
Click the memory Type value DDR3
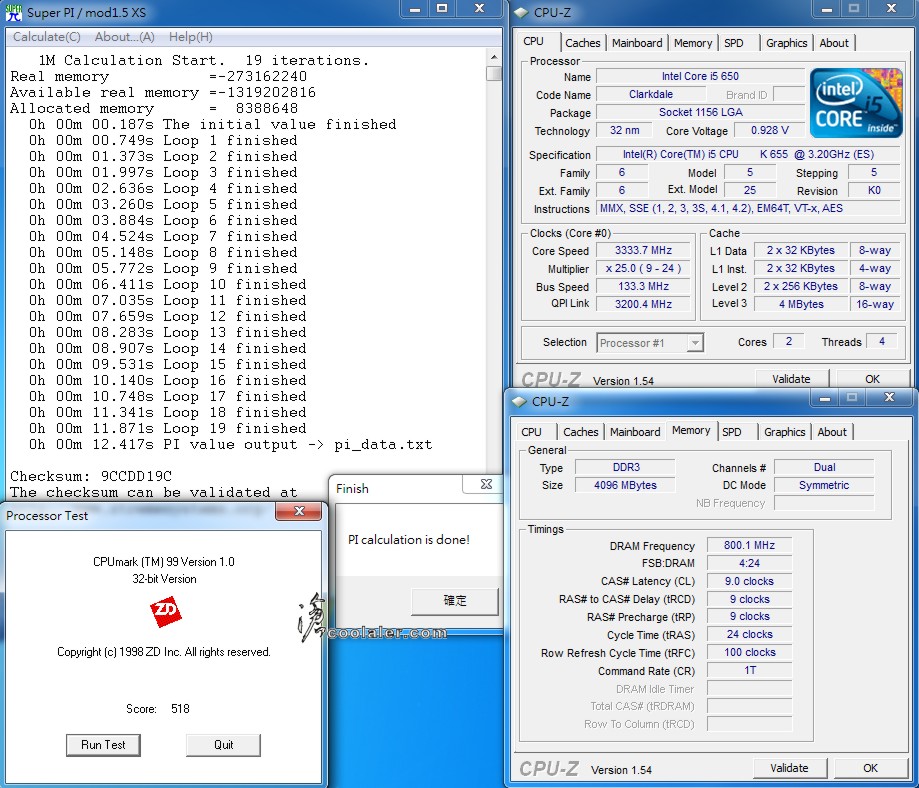(625, 467)
